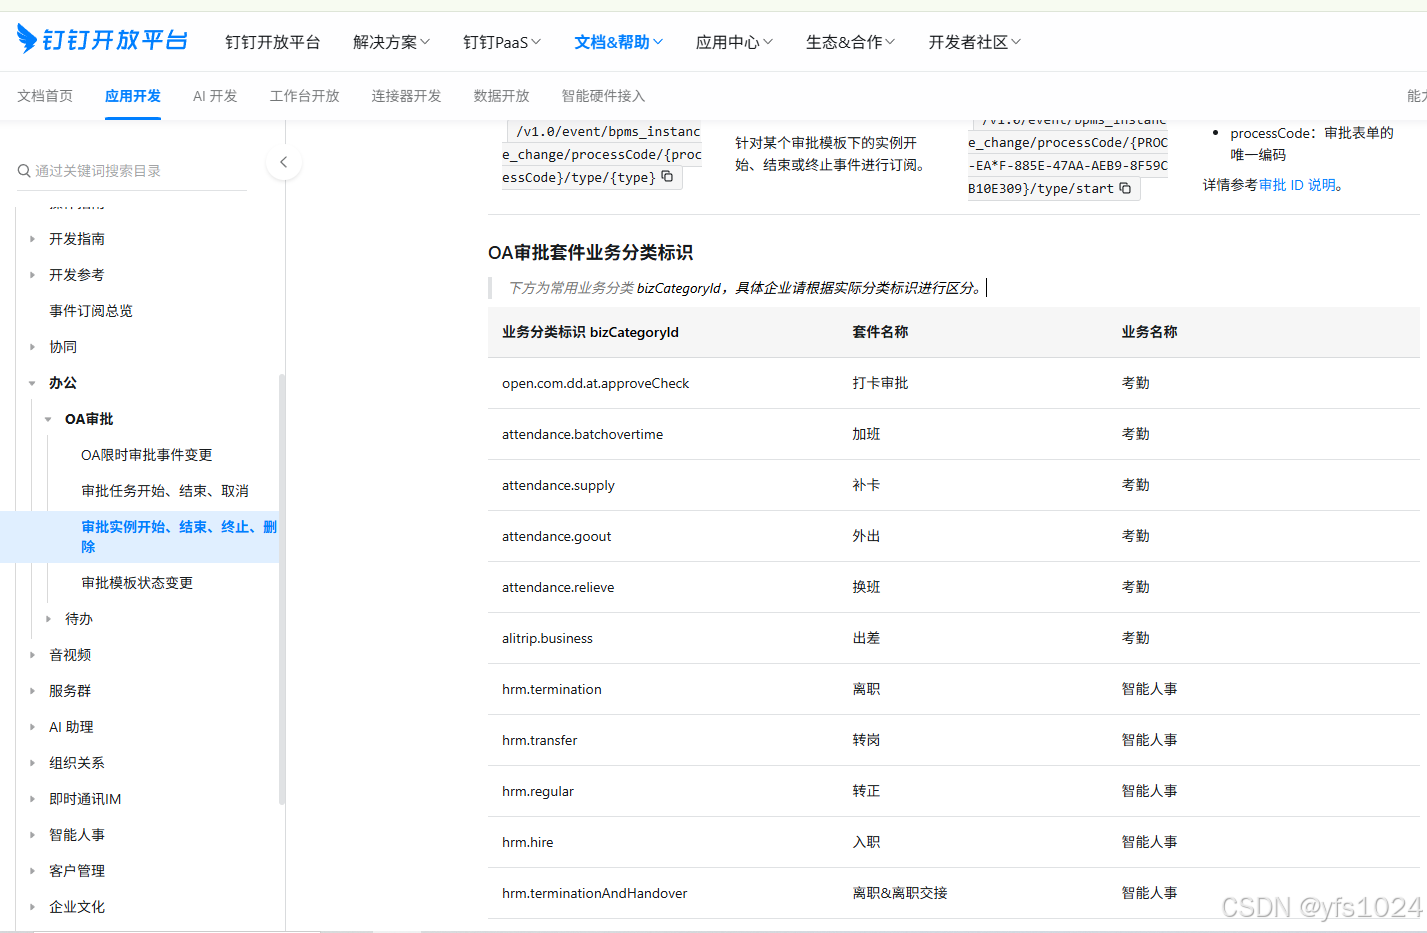This screenshot has height=933, width=1427.
Task: Switch to the AI 开发 tab
Action: click(x=215, y=96)
